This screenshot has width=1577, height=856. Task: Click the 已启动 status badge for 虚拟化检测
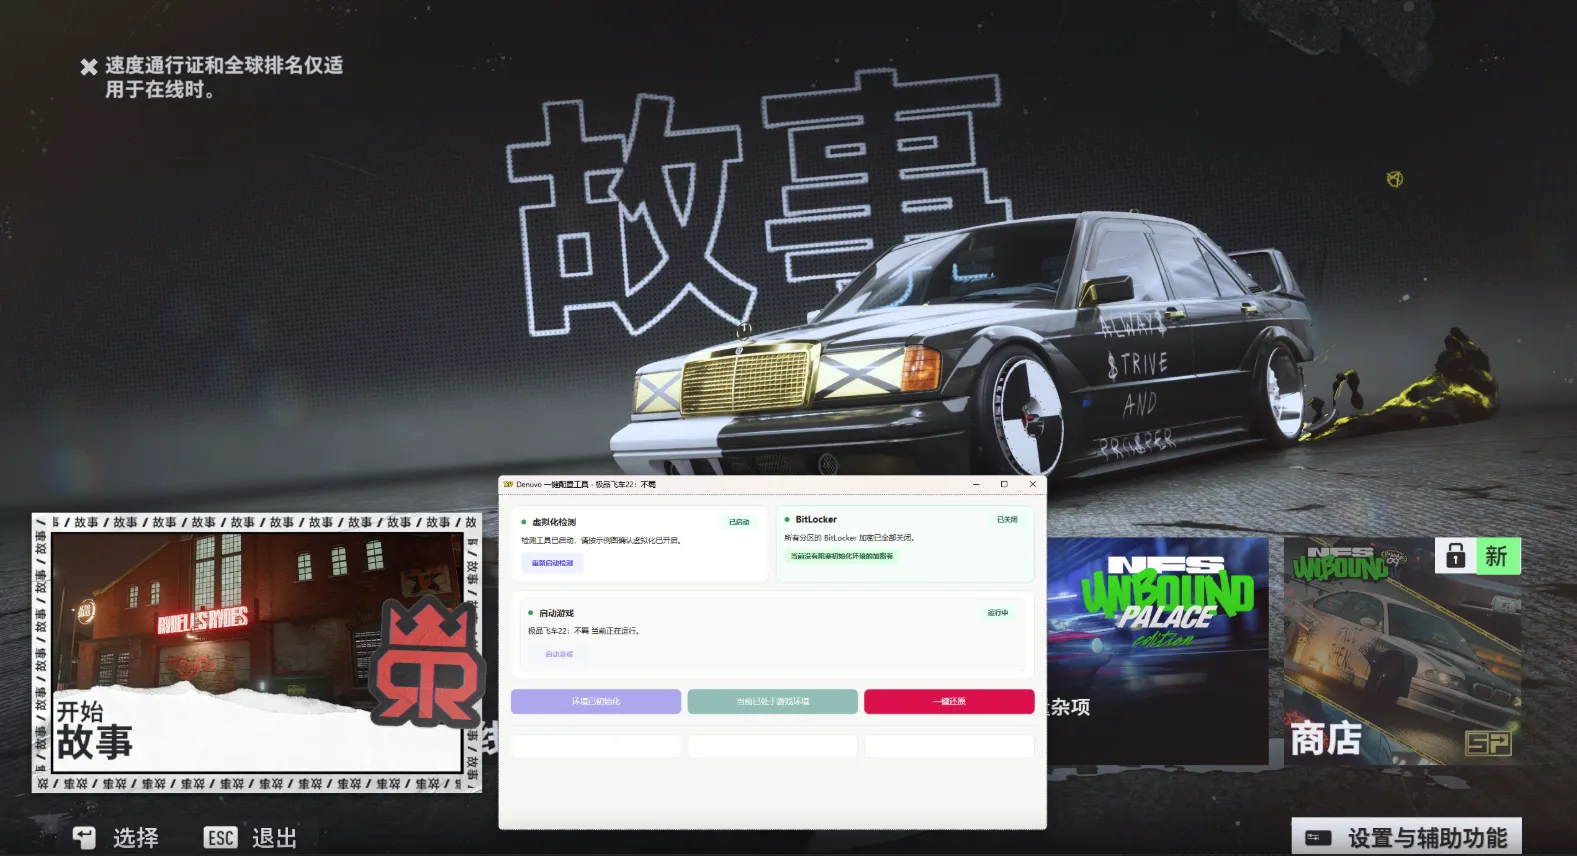[739, 522]
